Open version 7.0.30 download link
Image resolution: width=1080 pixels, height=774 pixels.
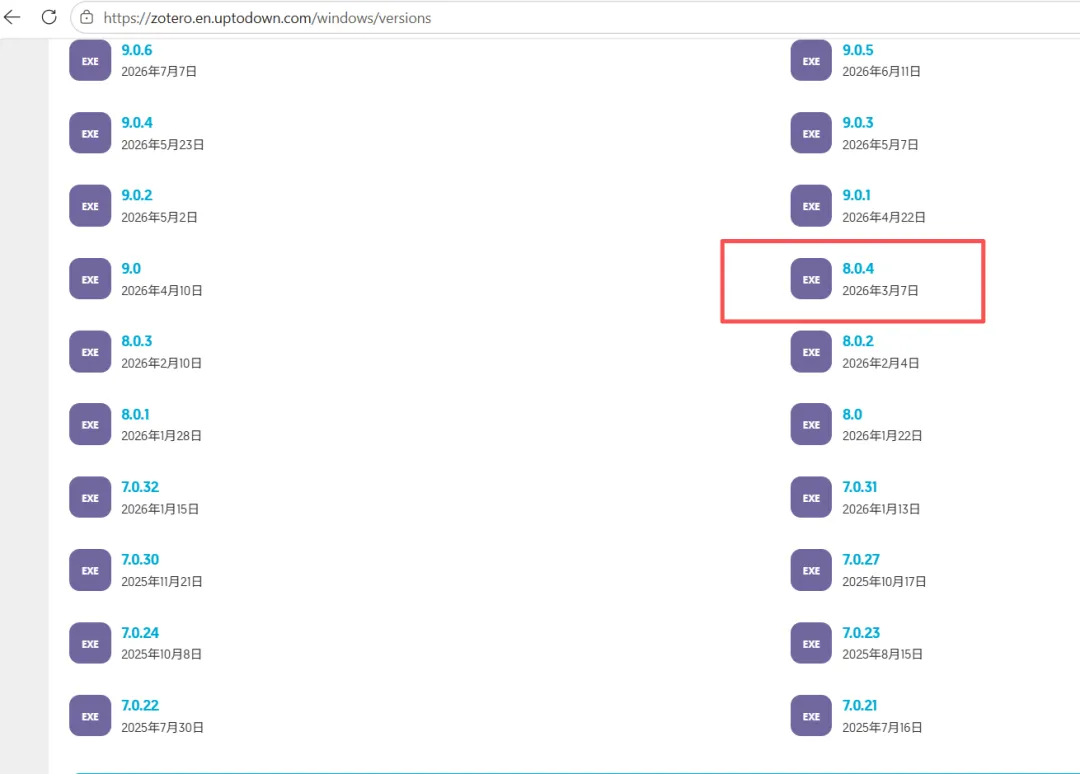(x=140, y=559)
